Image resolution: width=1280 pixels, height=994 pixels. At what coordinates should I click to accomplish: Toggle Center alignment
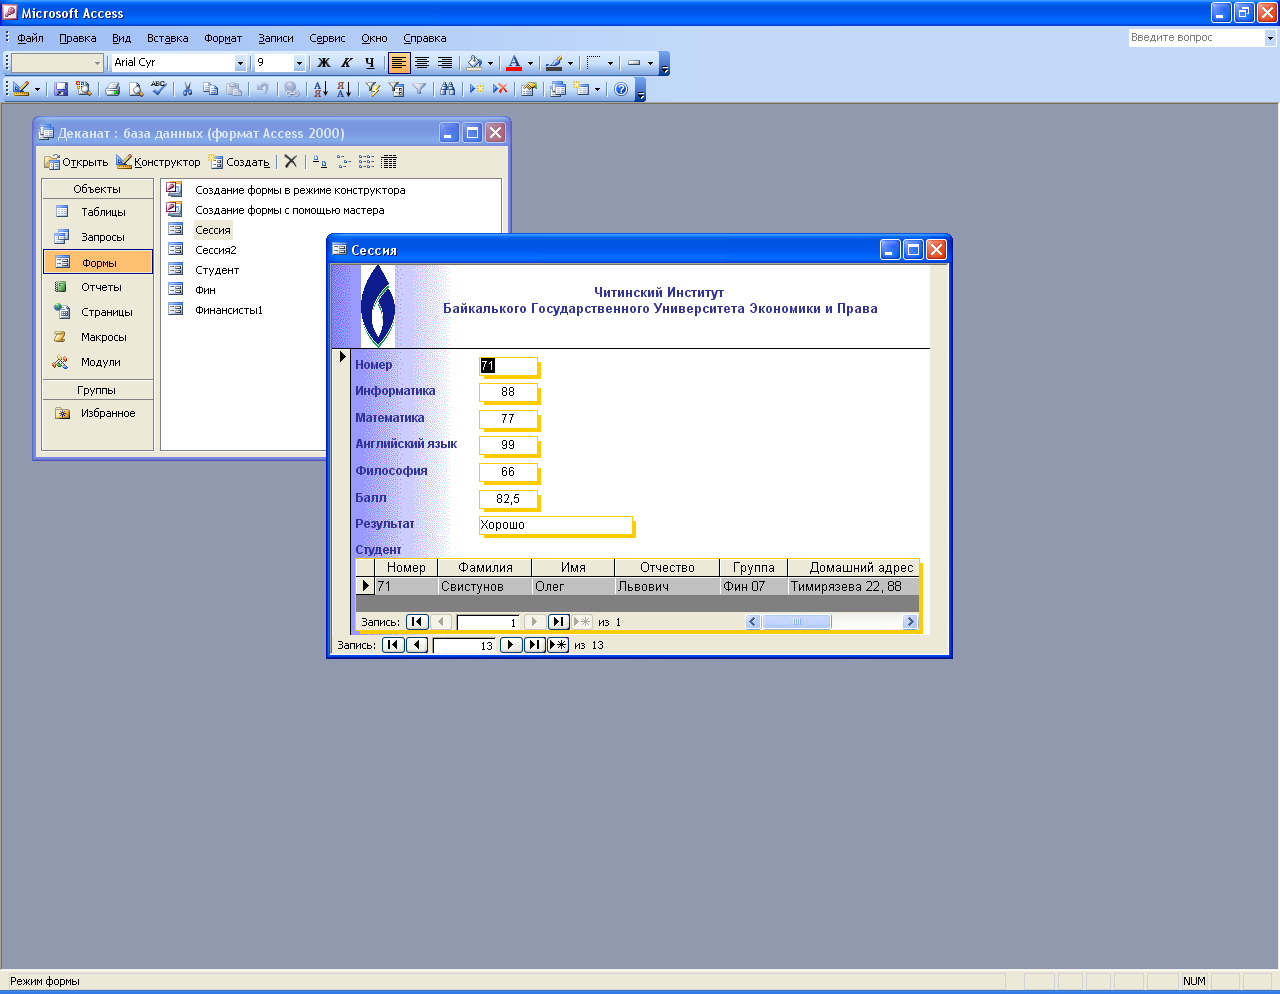(x=422, y=62)
